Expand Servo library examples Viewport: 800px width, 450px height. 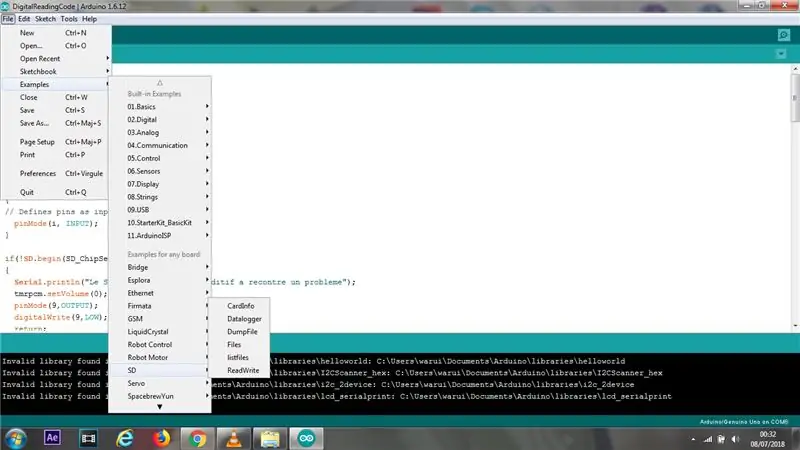pos(160,383)
